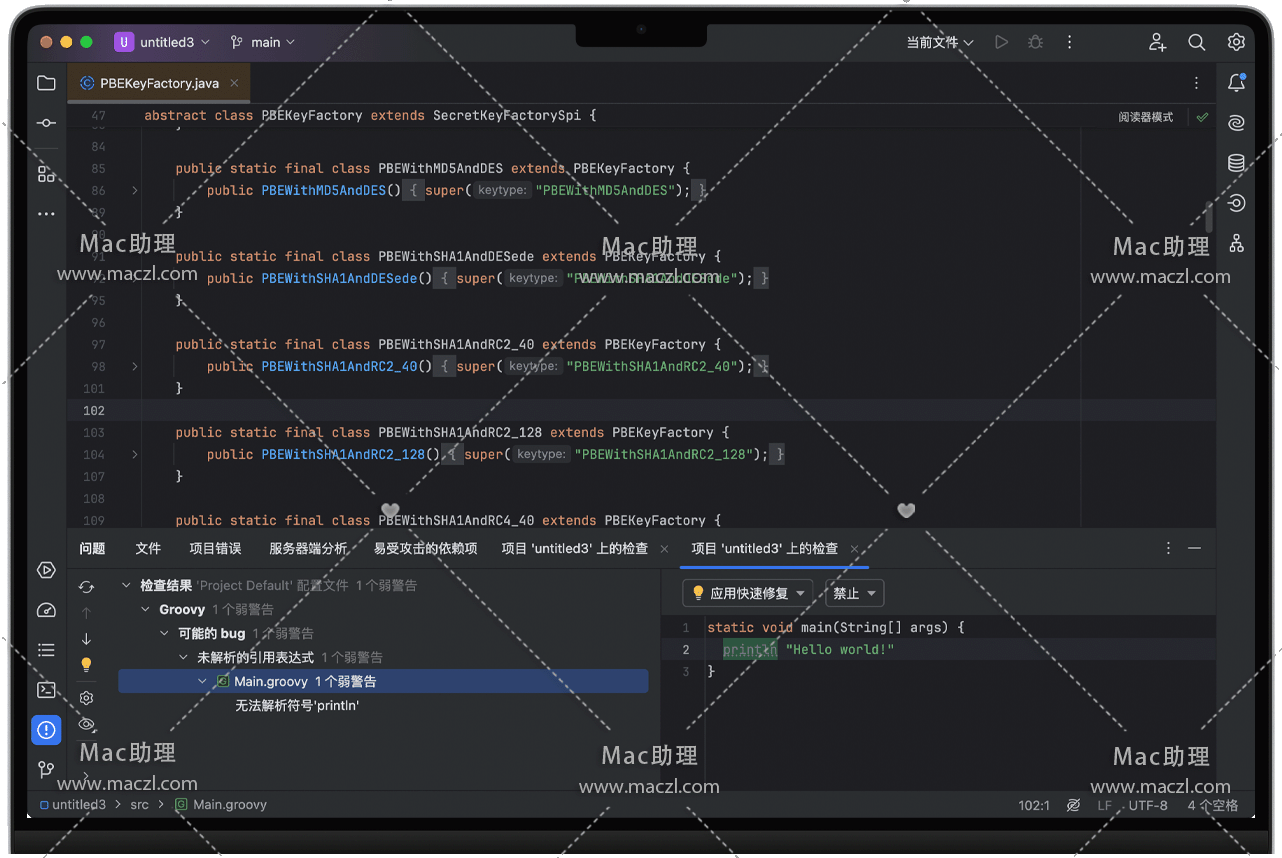Viewport: 1282px width, 858px height.
Task: Toggle the eye preview icon in inspection panel
Action: point(87,724)
